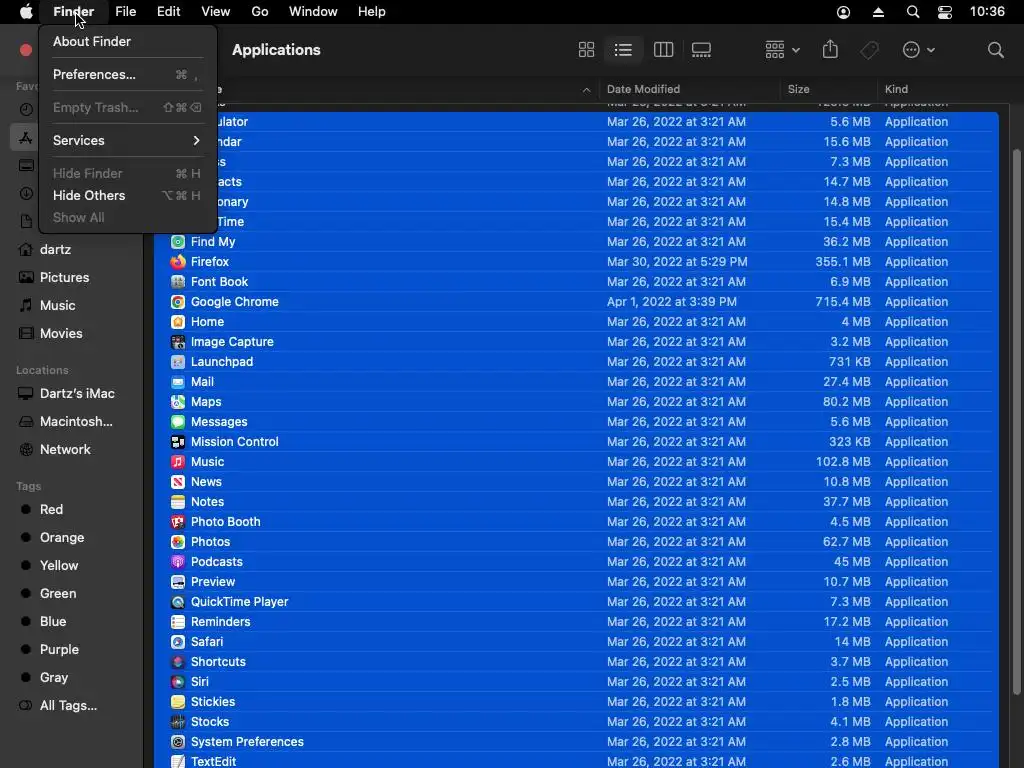Open Control Center in menu bar

pyautogui.click(x=945, y=12)
